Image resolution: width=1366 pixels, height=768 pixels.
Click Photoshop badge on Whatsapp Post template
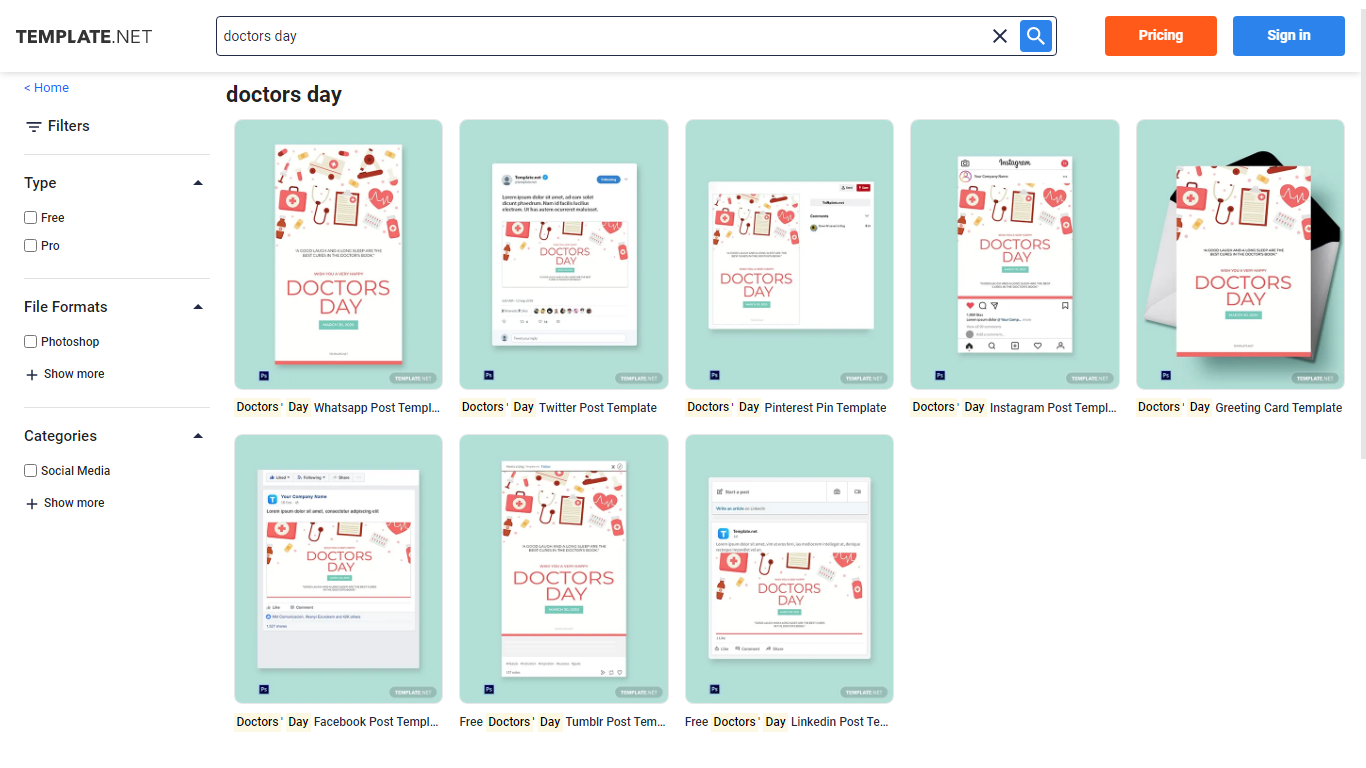264,376
